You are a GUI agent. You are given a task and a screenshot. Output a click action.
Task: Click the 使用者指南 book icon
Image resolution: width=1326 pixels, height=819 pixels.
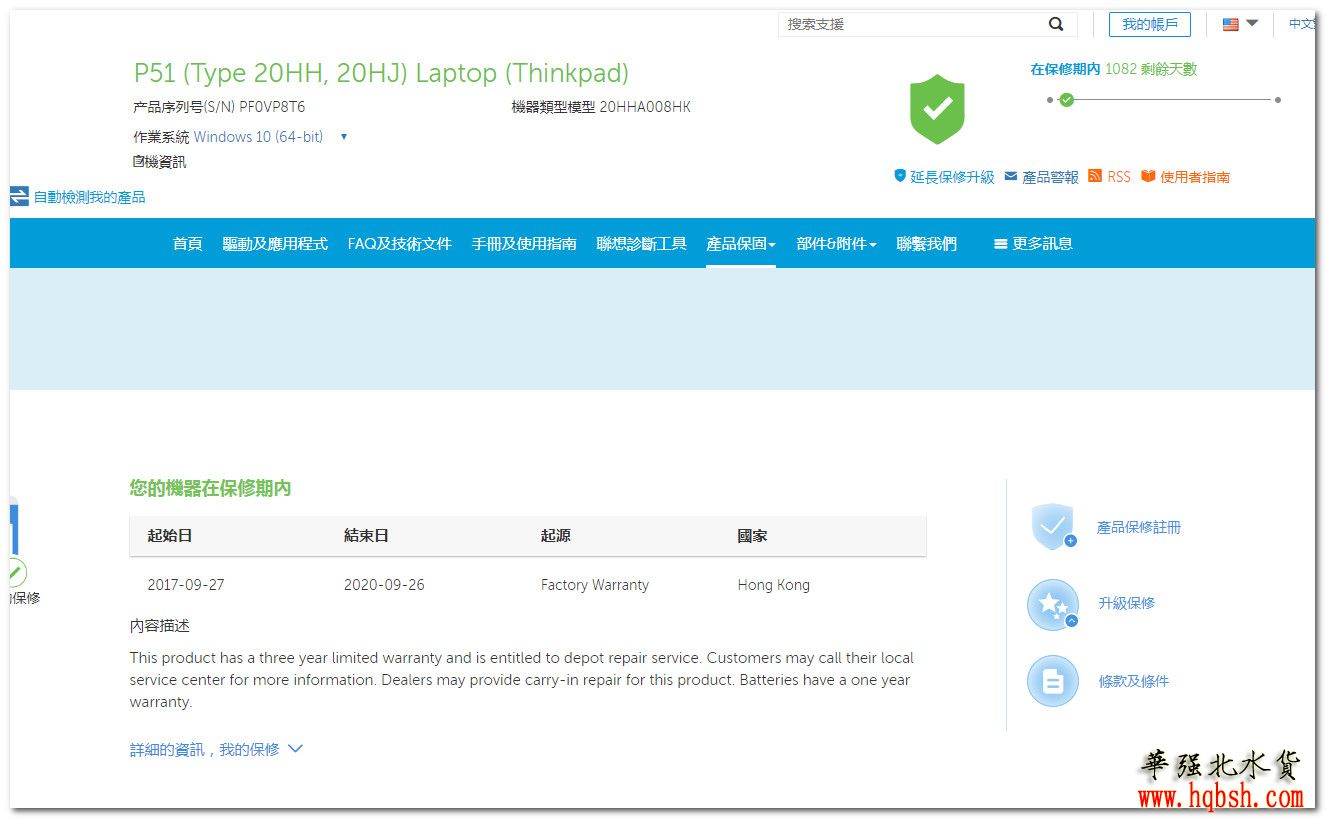coord(1148,176)
